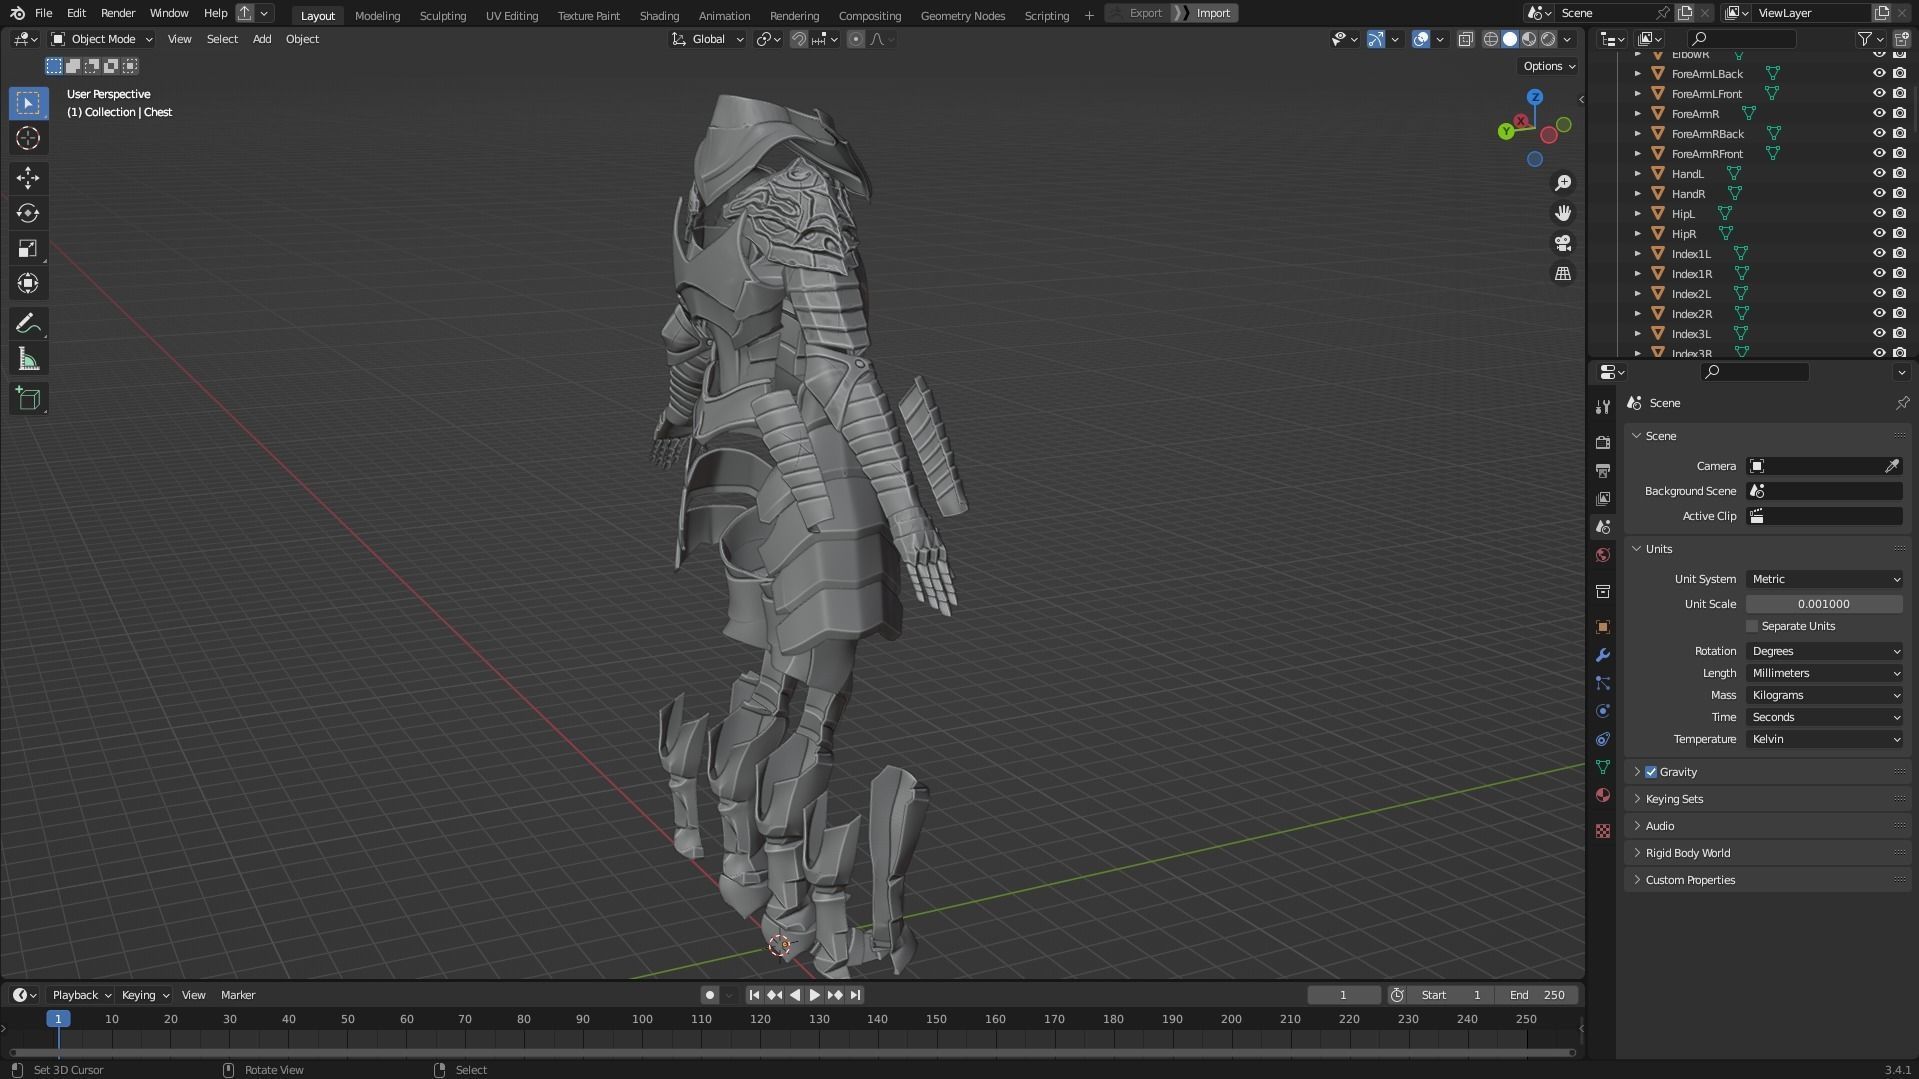Switch to the Sculpting workspace tab
This screenshot has height=1079, width=1919.
[x=442, y=15]
